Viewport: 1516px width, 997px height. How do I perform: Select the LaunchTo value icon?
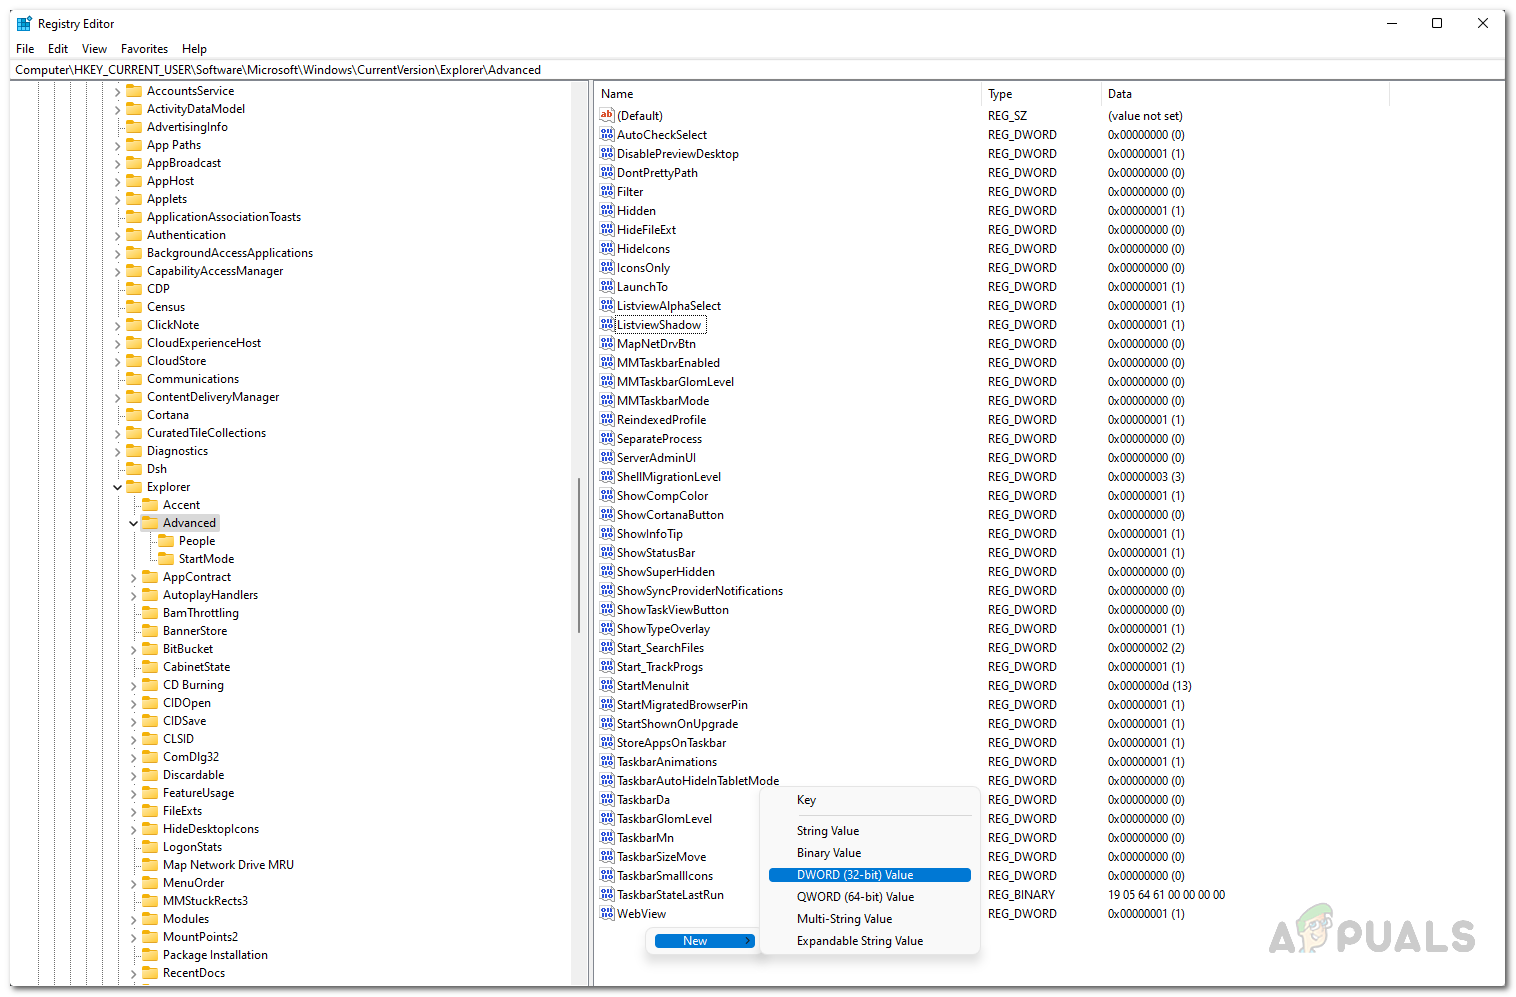606,286
